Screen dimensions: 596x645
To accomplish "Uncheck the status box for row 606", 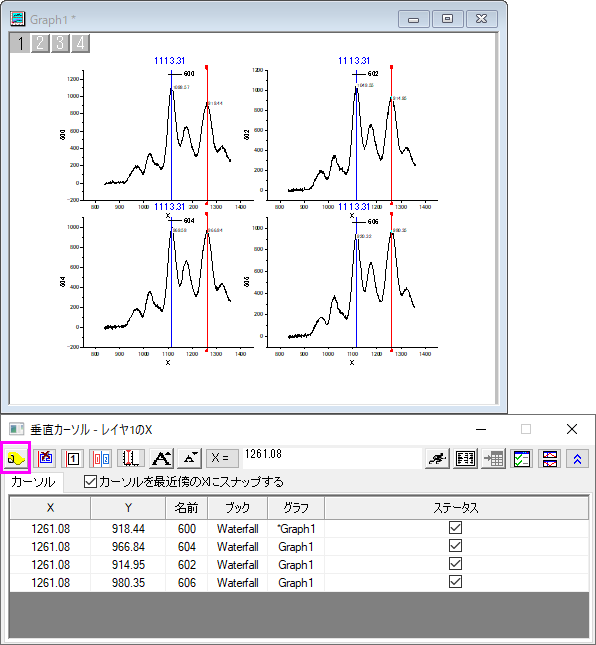I will point(455,582).
